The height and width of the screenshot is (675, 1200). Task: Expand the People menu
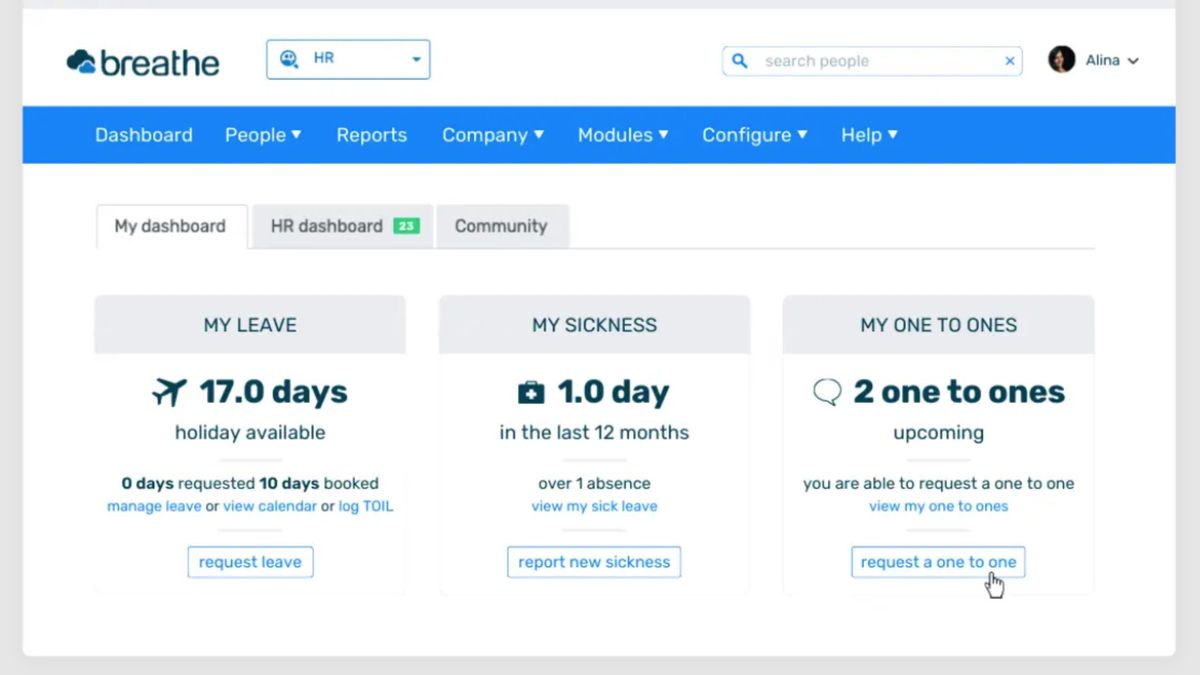click(x=263, y=135)
